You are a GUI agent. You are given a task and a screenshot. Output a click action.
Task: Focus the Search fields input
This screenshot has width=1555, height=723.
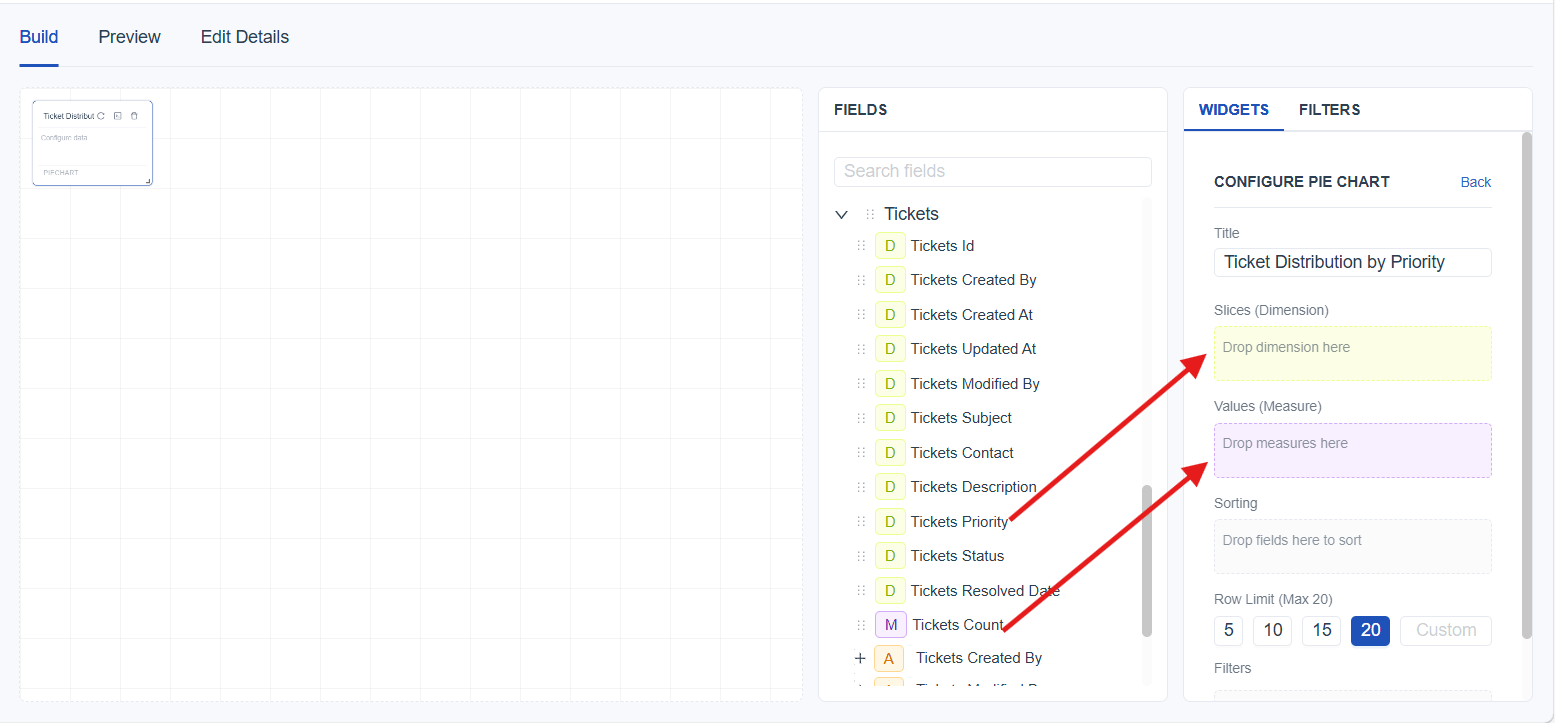(x=992, y=171)
